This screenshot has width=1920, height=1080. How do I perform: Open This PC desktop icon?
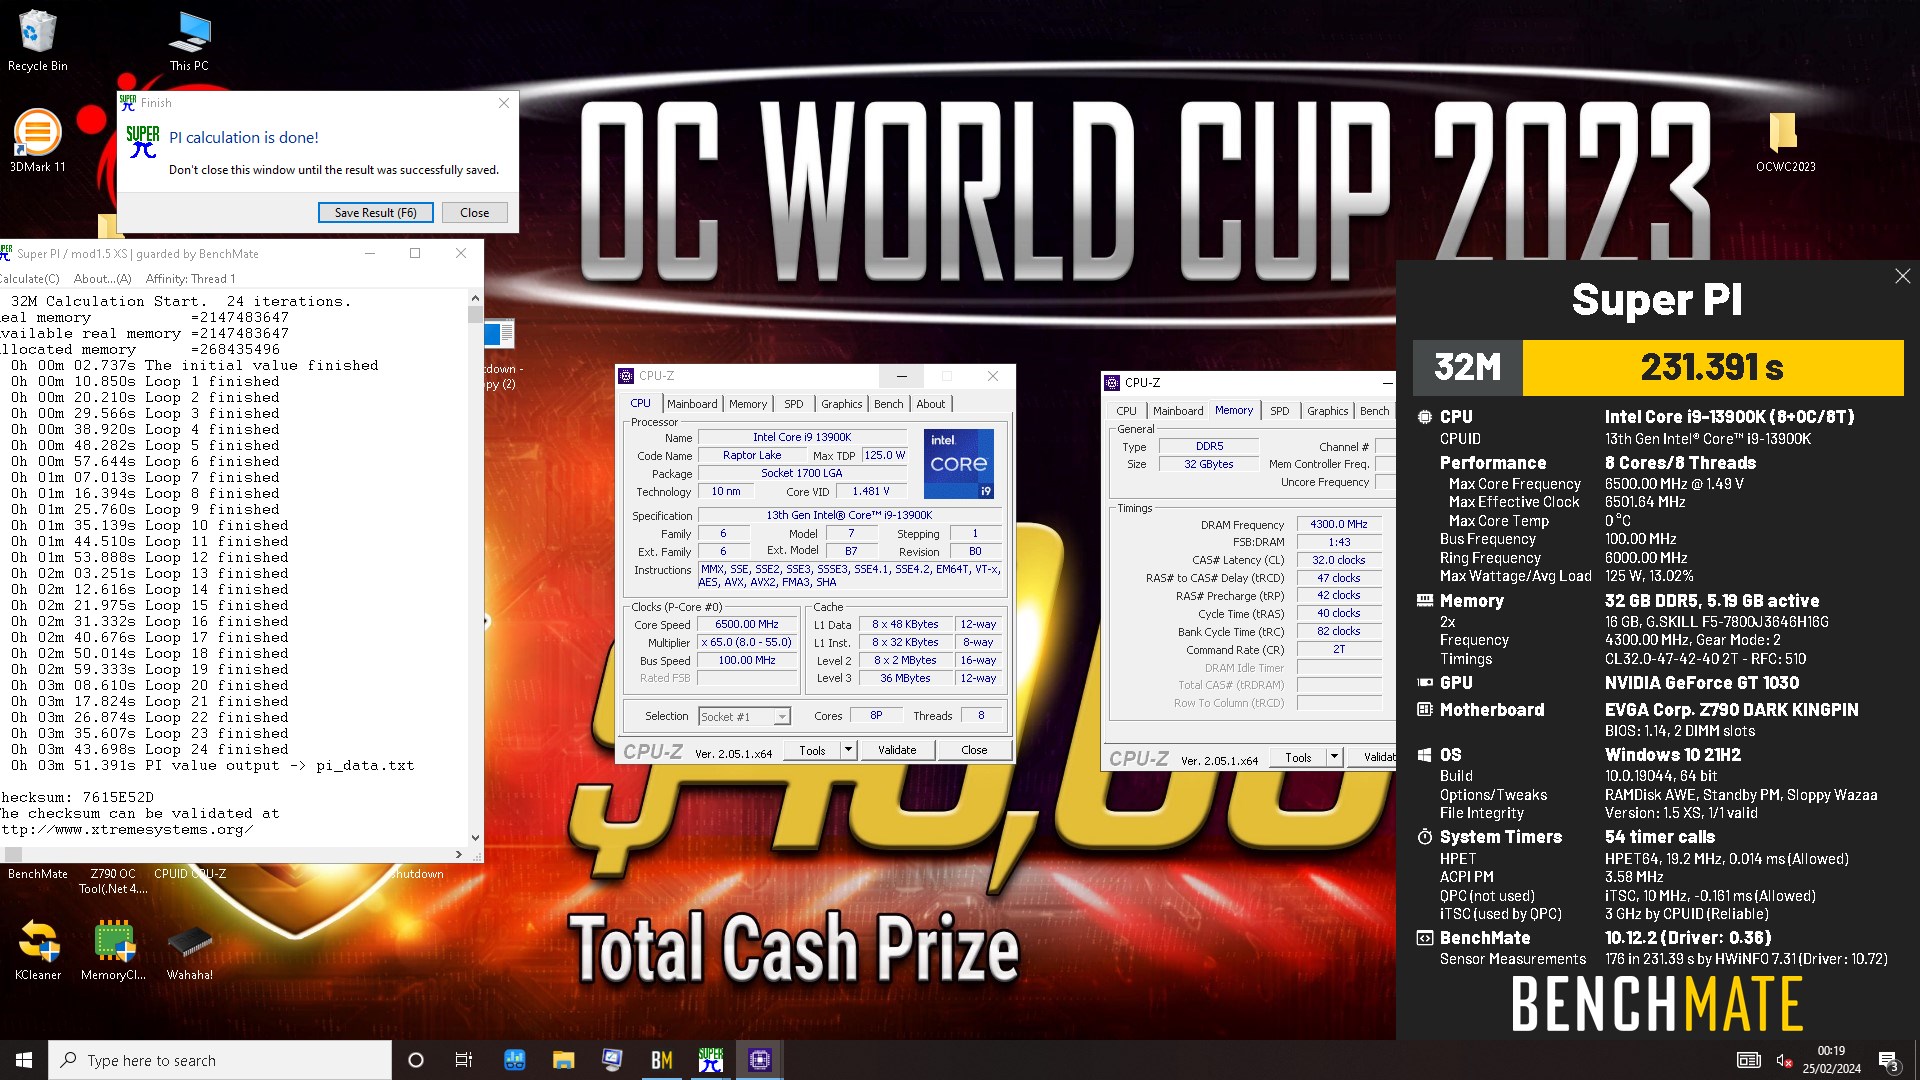pyautogui.click(x=189, y=41)
